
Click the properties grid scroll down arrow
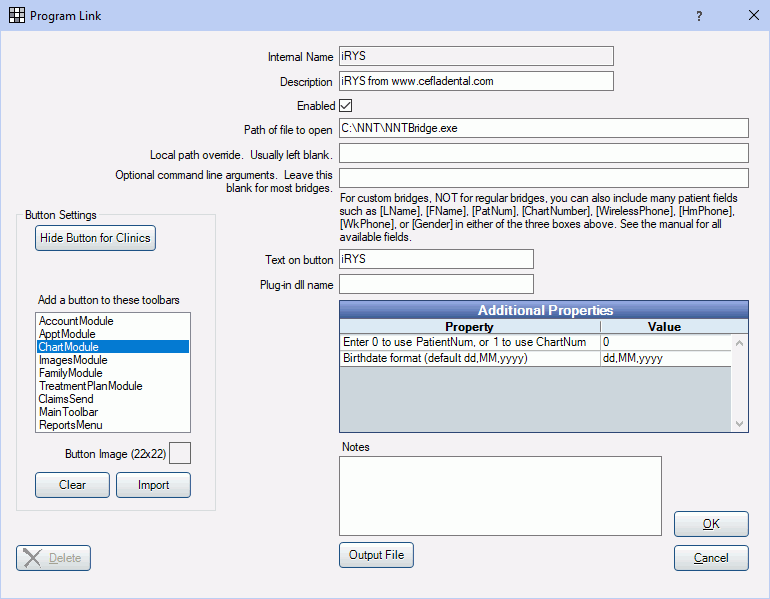740,424
